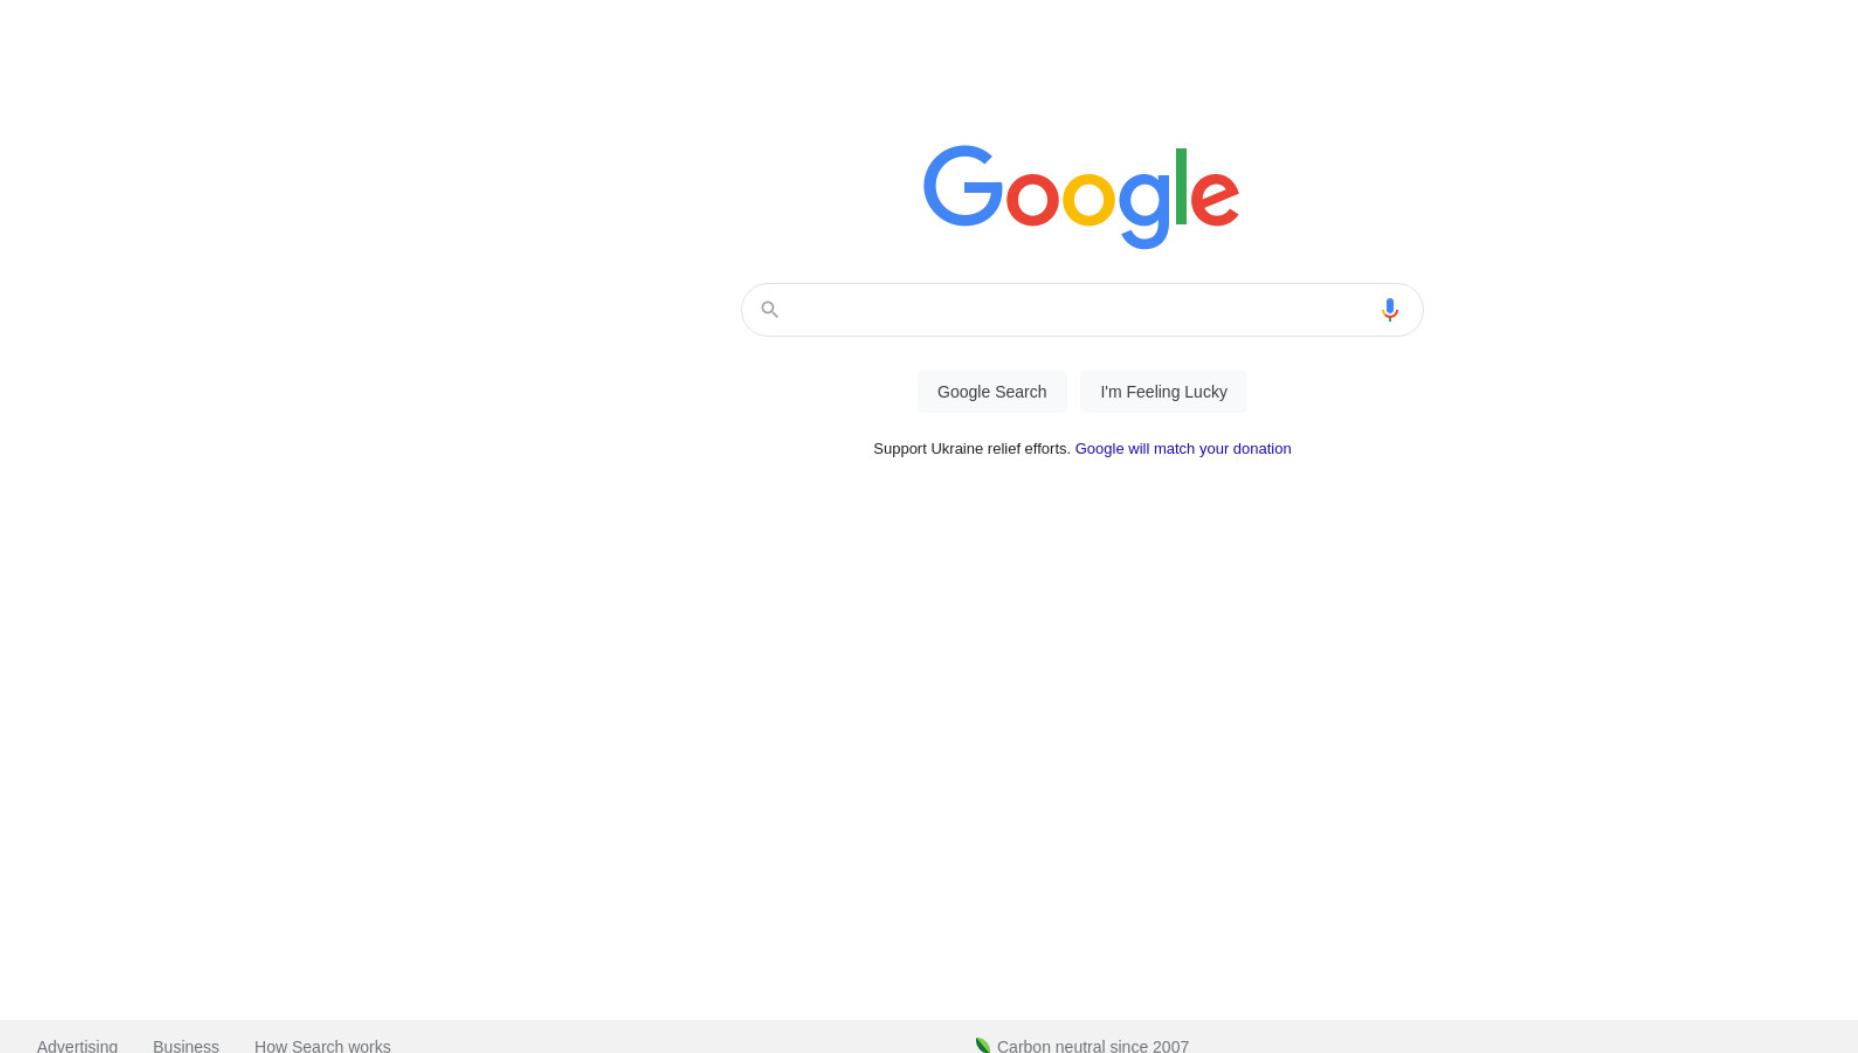Click the Support Ukraine relief efforts text
Image resolution: width=1858 pixels, height=1053 pixels.
pos(971,449)
